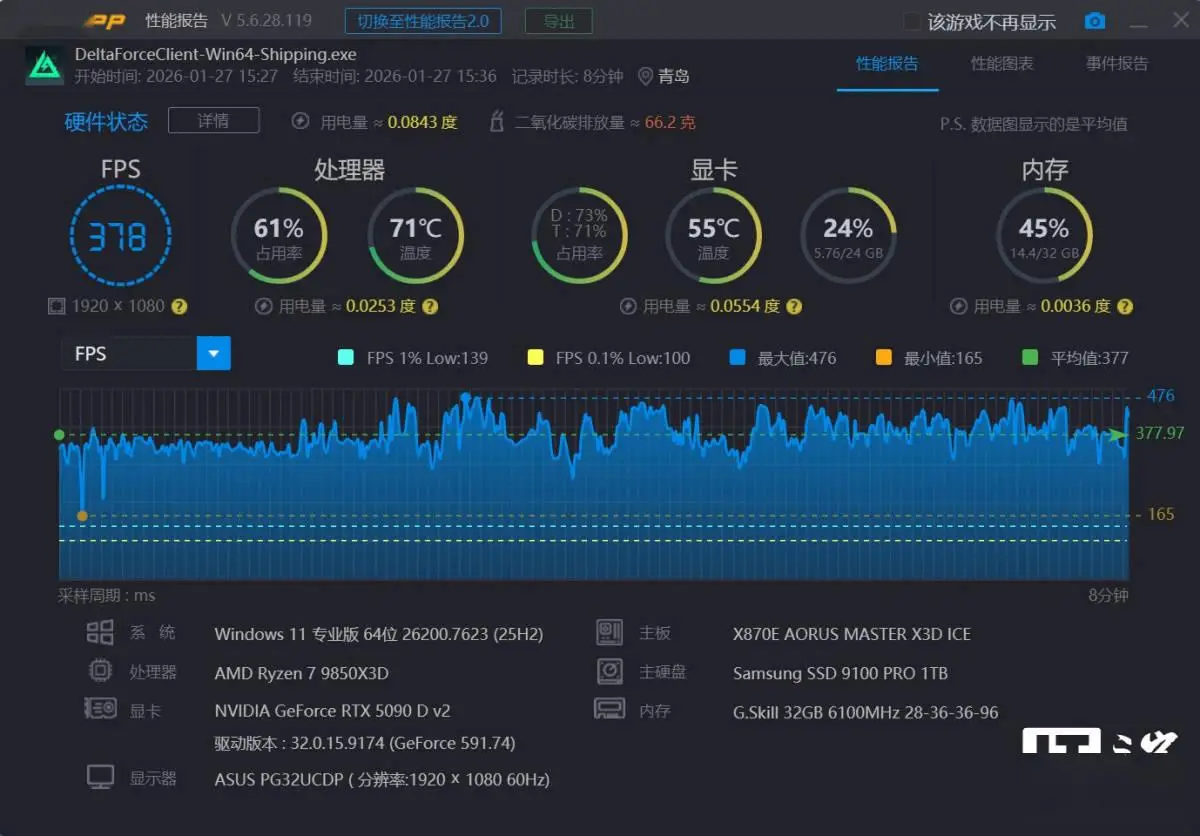Click the monitor icon next to ASUS PG32UCDP
The height and width of the screenshot is (836, 1200).
(x=100, y=776)
